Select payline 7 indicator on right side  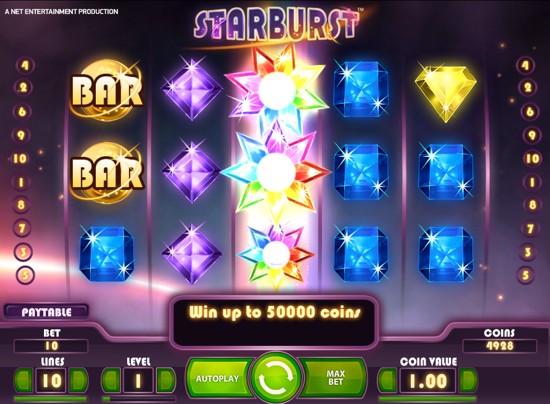[x=529, y=229]
